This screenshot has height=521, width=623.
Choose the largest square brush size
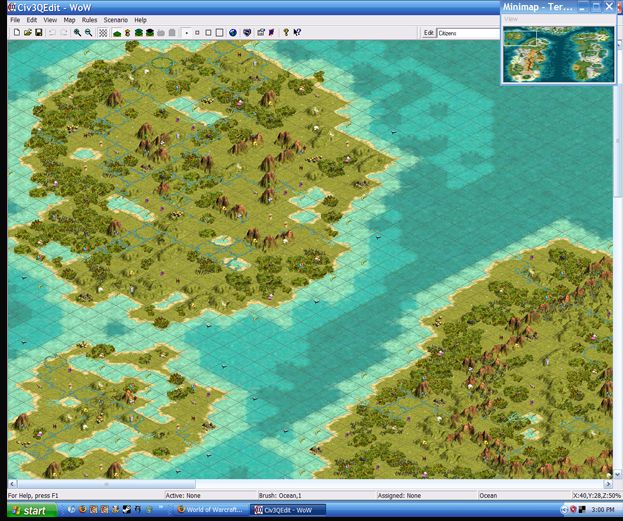[219, 33]
